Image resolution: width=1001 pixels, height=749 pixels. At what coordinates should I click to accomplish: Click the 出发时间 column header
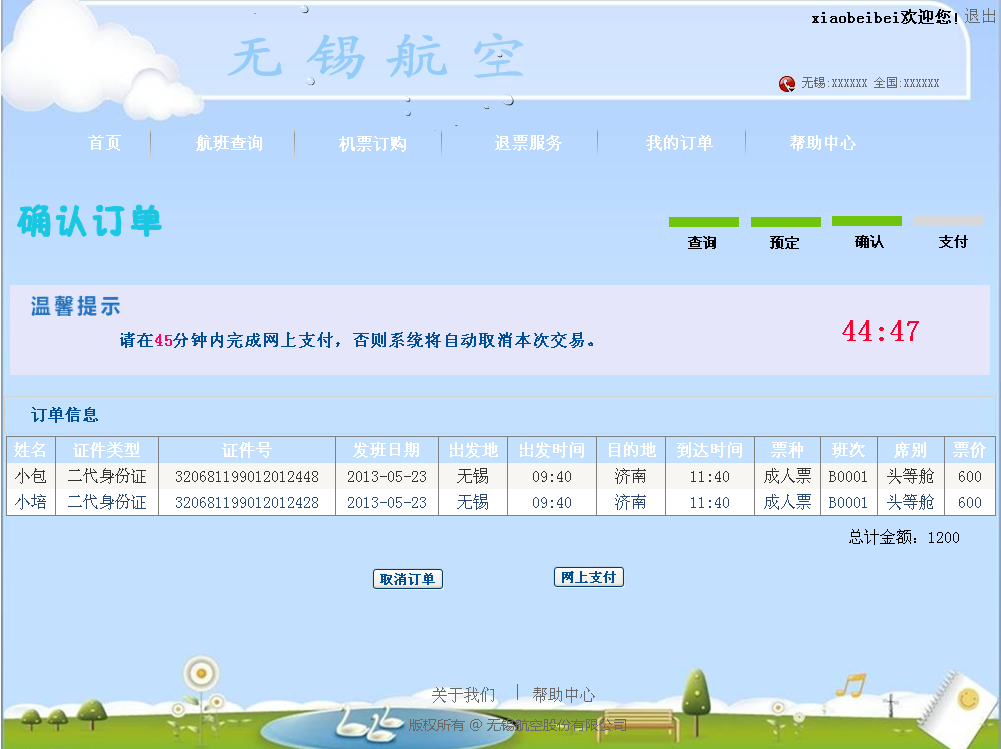552,450
